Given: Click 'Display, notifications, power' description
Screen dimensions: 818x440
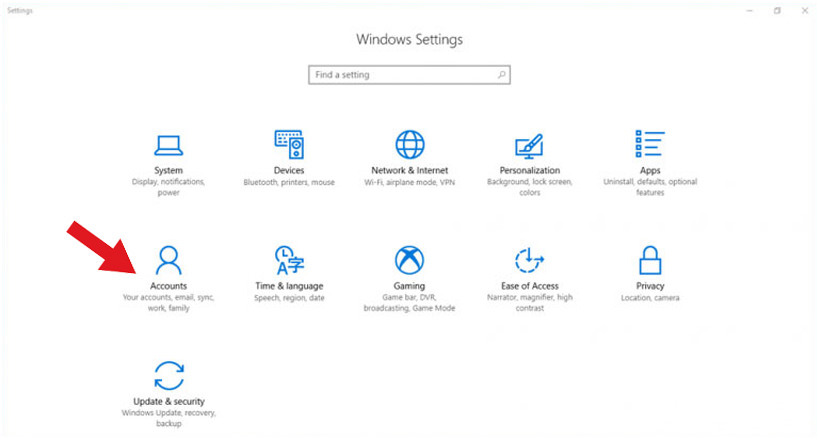Looking at the screenshot, I should click(169, 187).
